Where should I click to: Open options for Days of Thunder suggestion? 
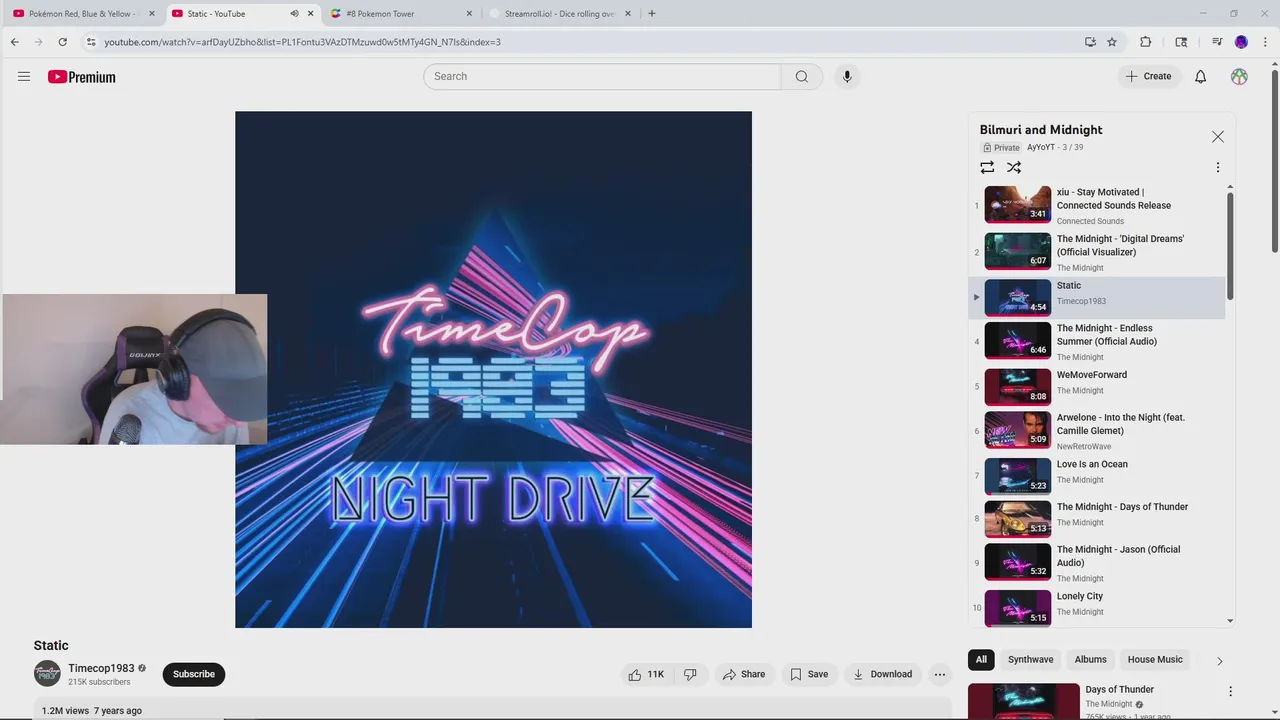coord(1230,691)
